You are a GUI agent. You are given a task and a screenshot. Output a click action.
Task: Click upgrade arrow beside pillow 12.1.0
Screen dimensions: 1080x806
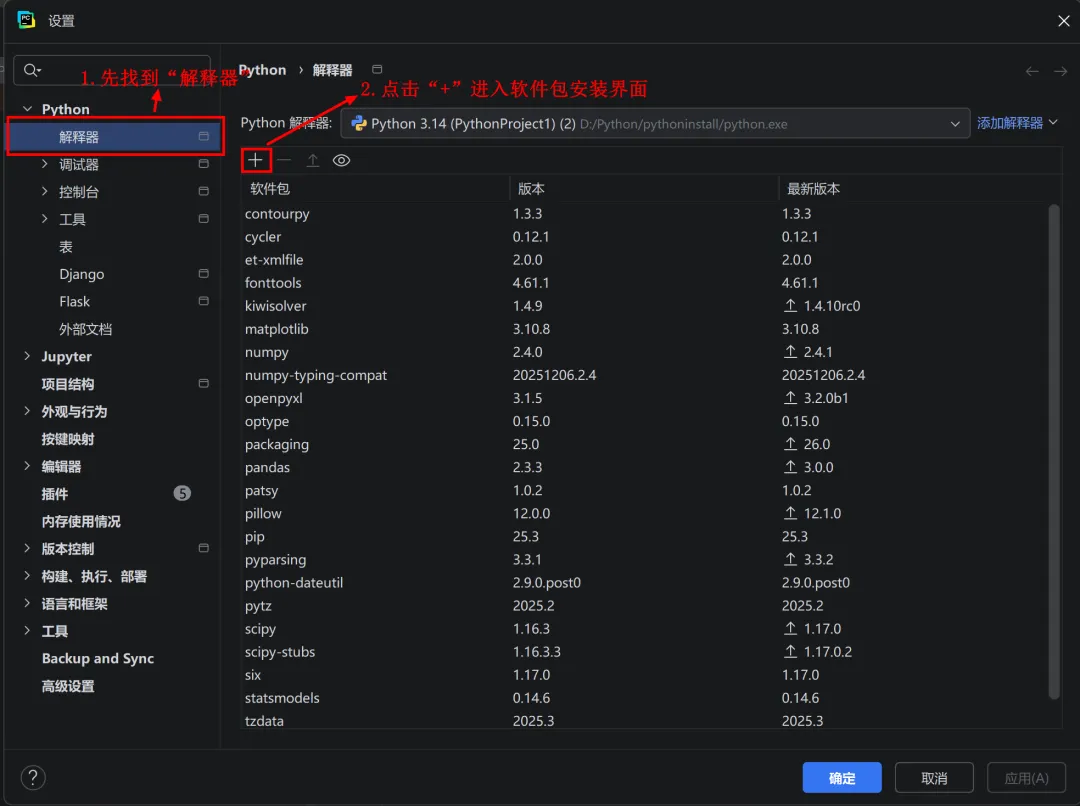point(790,513)
